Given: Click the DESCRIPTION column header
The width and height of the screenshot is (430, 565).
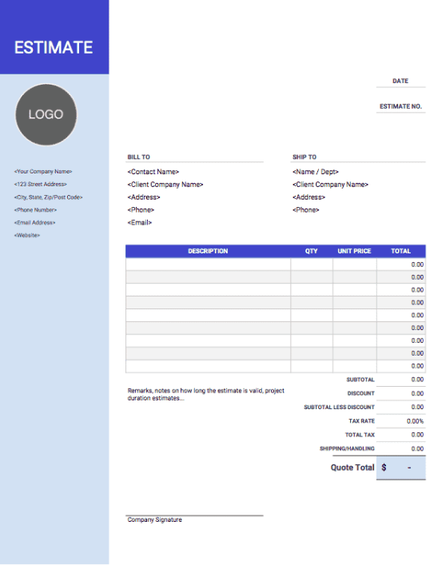Looking at the screenshot, I should [208, 251].
